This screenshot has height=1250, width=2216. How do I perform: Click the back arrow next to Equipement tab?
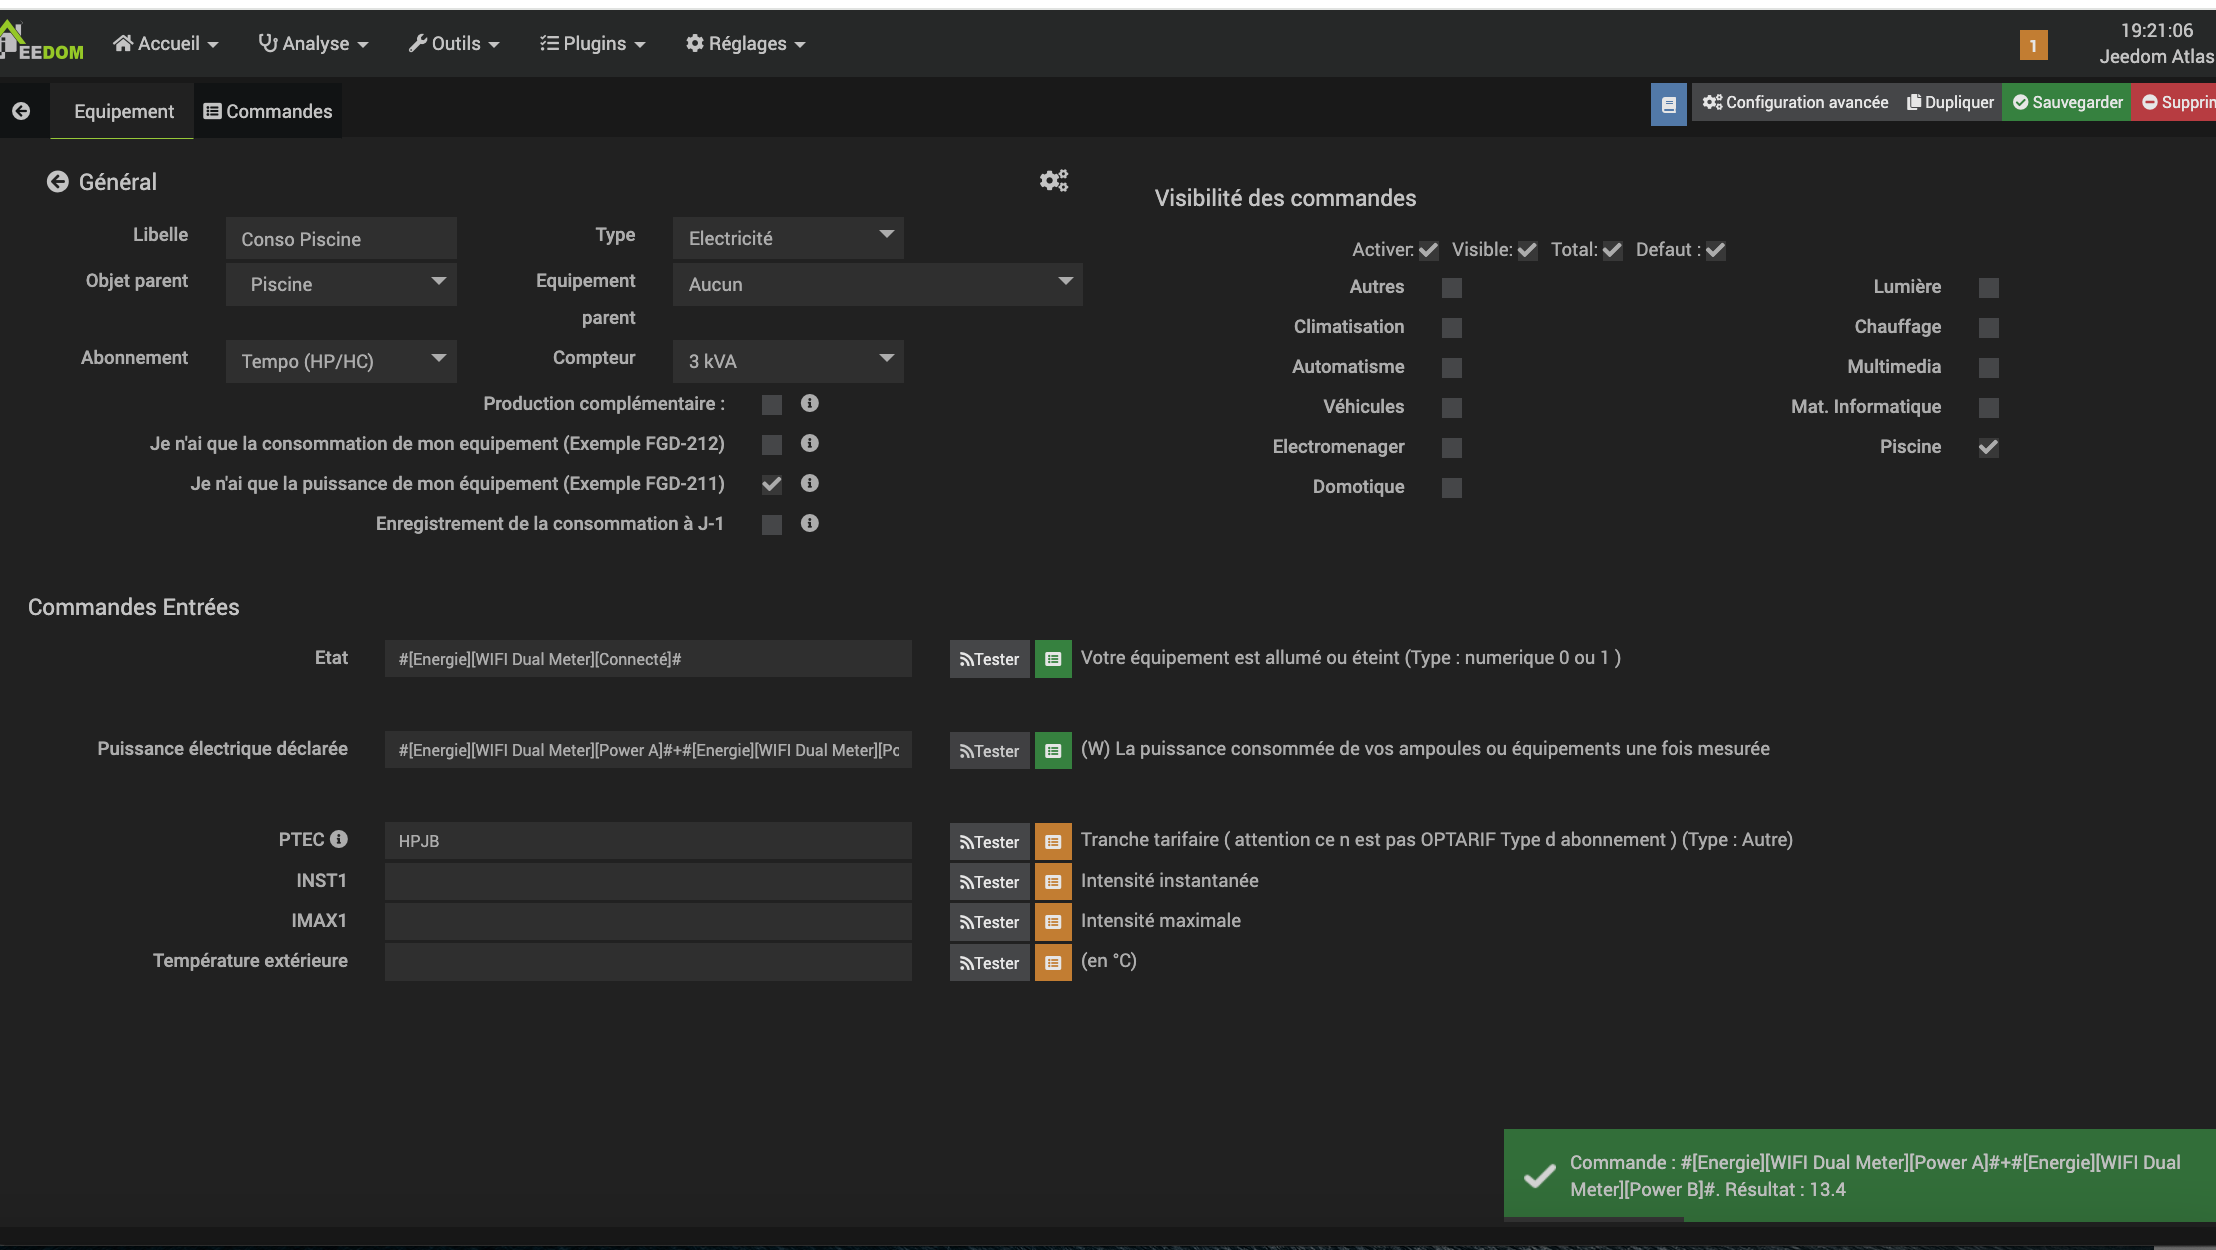coord(21,111)
